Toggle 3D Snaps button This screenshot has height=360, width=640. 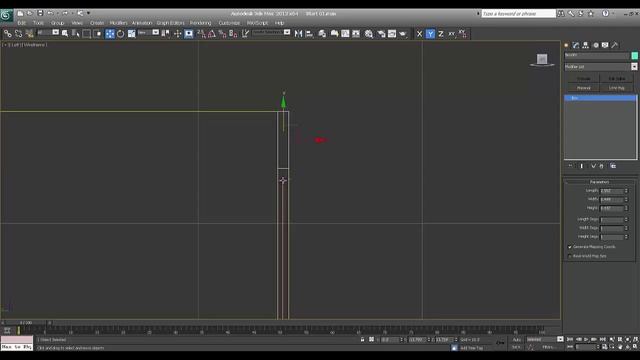[x=201, y=34]
